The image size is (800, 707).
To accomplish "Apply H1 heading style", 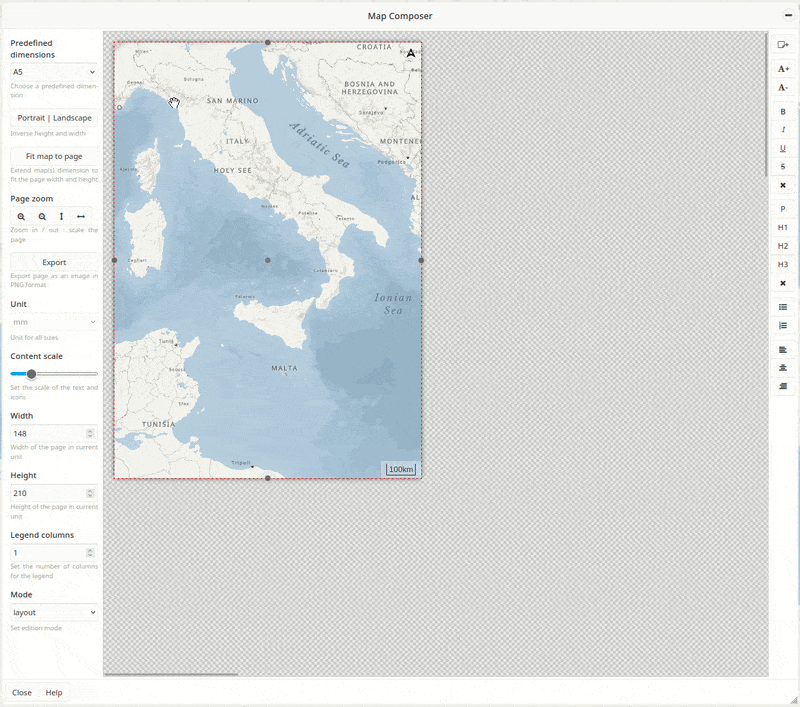I will [783, 226].
